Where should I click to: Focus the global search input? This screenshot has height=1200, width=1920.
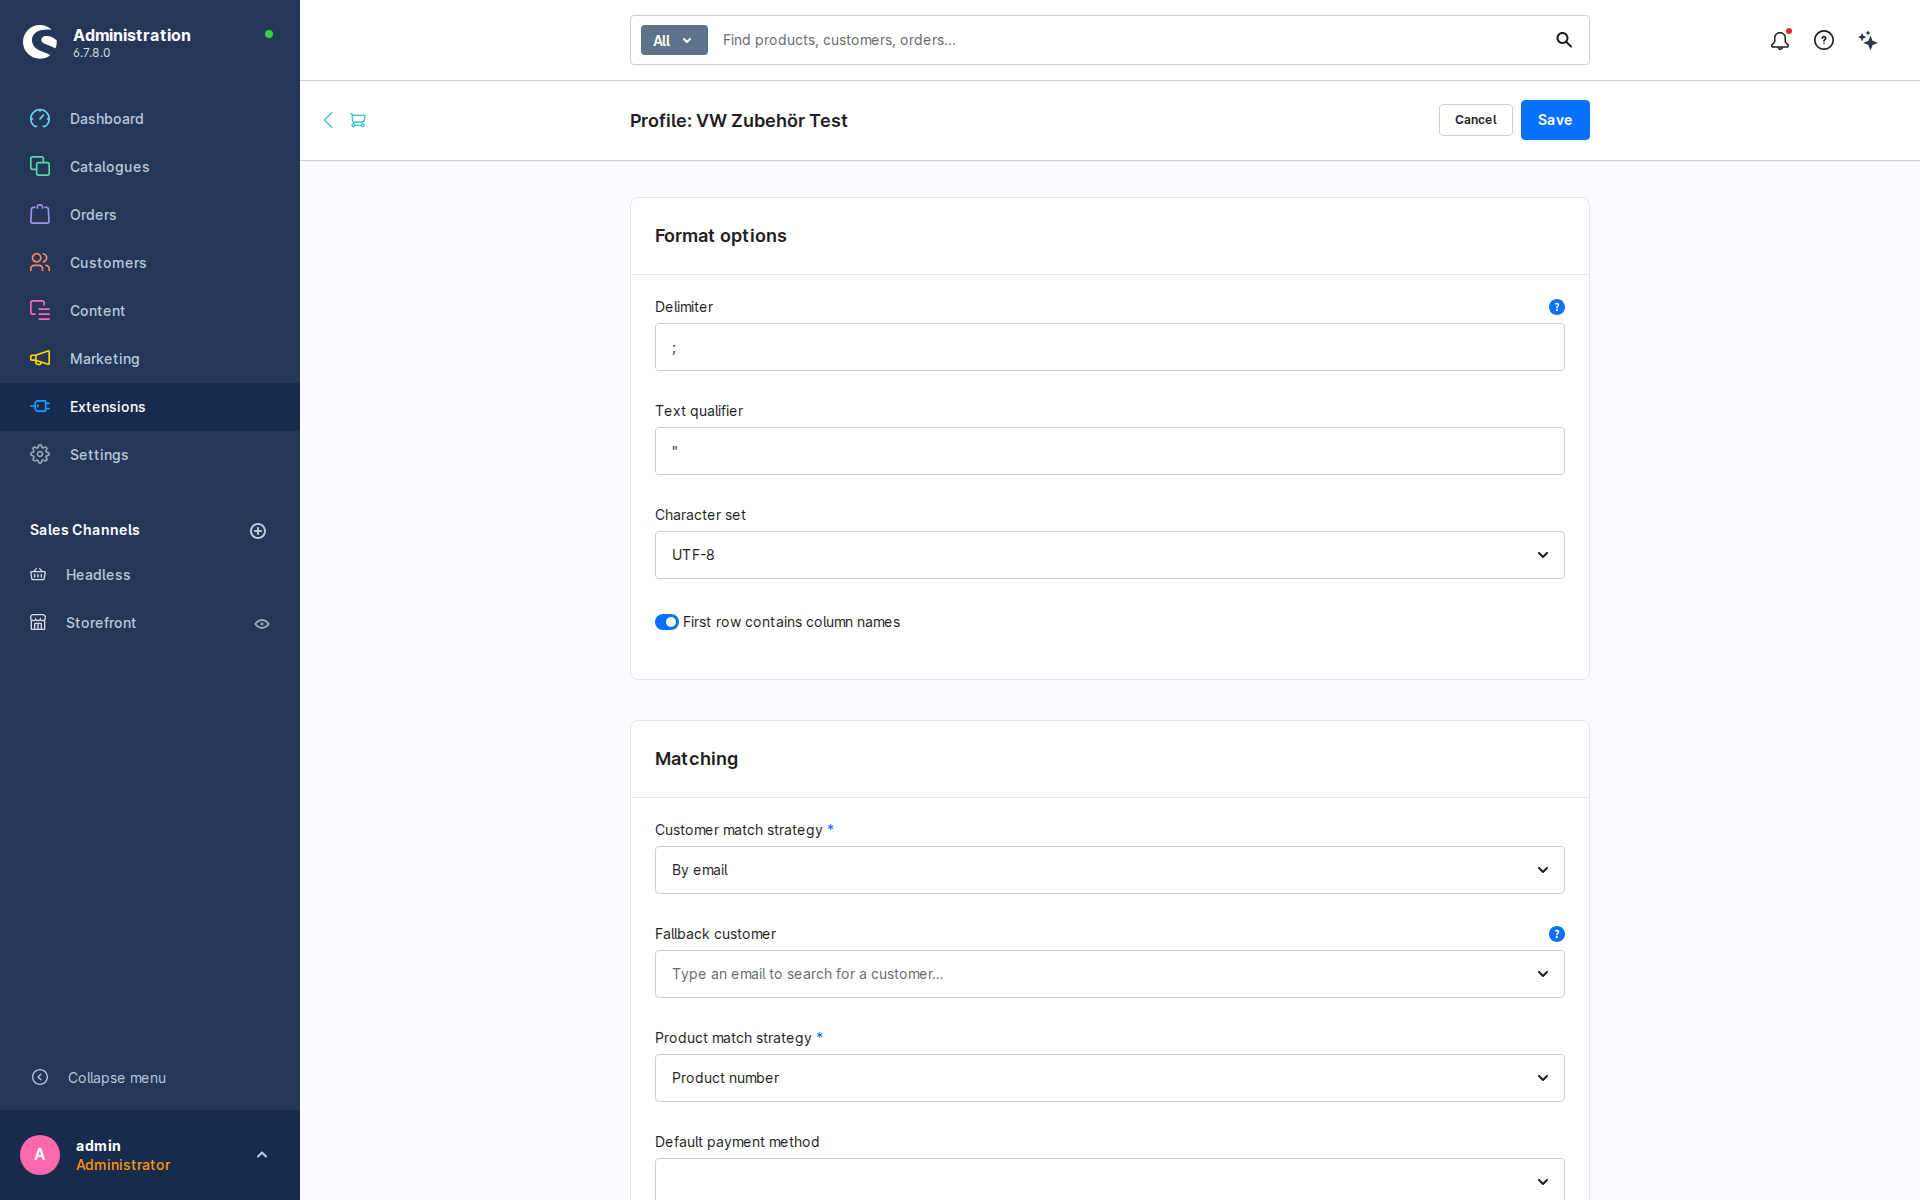pyautogui.click(x=1130, y=40)
